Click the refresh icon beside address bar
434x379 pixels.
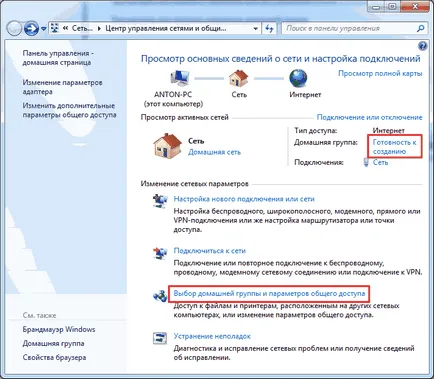269,29
